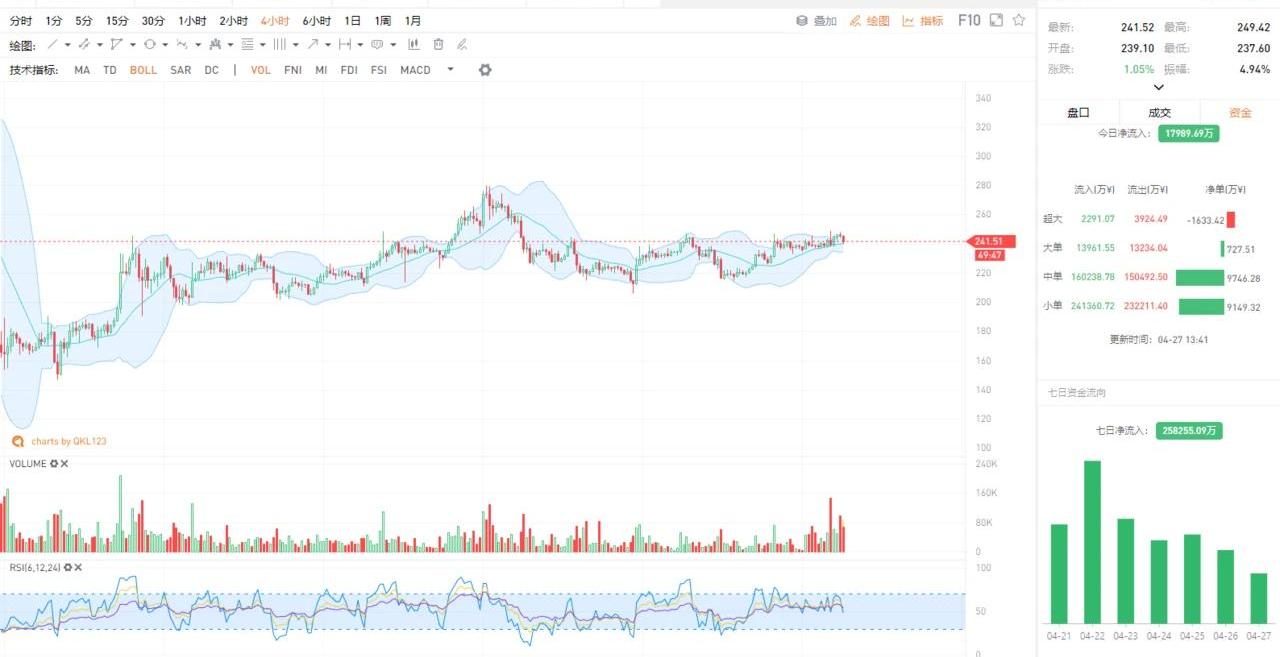Select the 1日 timeframe
This screenshot has height=657, width=1280.
point(353,21)
